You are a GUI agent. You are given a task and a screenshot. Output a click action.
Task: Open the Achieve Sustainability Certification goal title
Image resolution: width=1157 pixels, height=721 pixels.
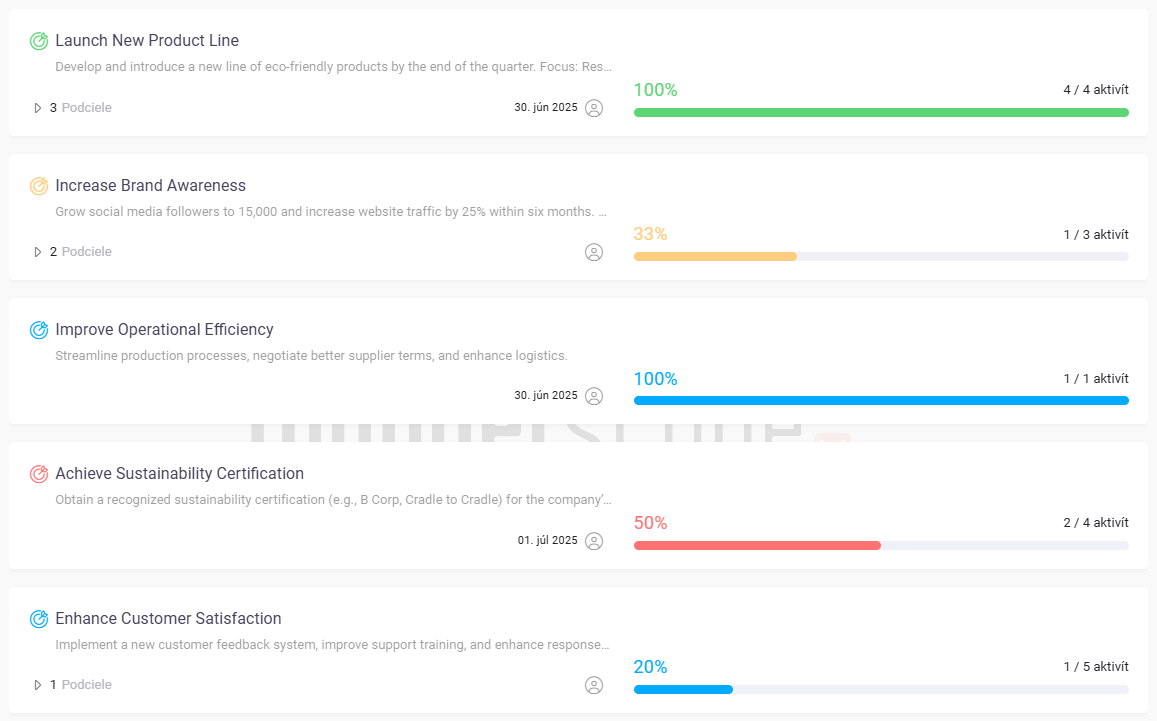click(x=179, y=474)
